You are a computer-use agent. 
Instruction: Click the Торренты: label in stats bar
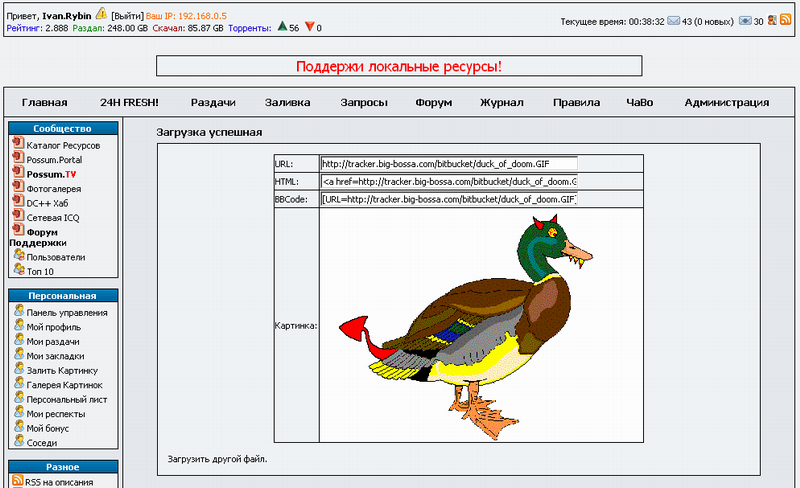[x=250, y=28]
